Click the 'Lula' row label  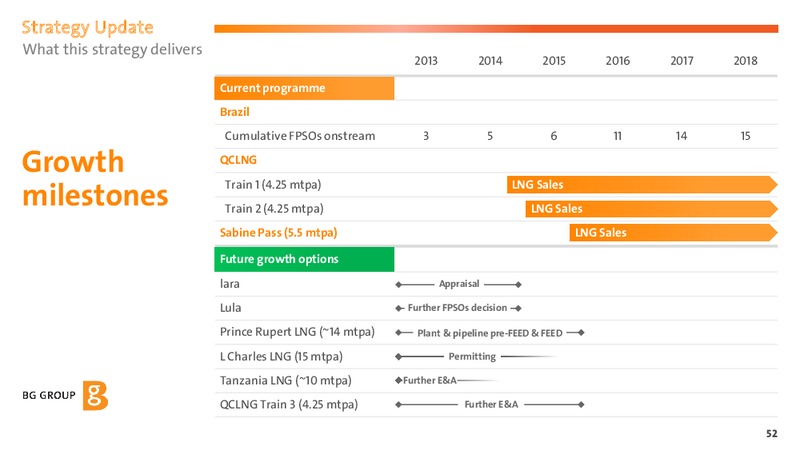[x=231, y=308]
